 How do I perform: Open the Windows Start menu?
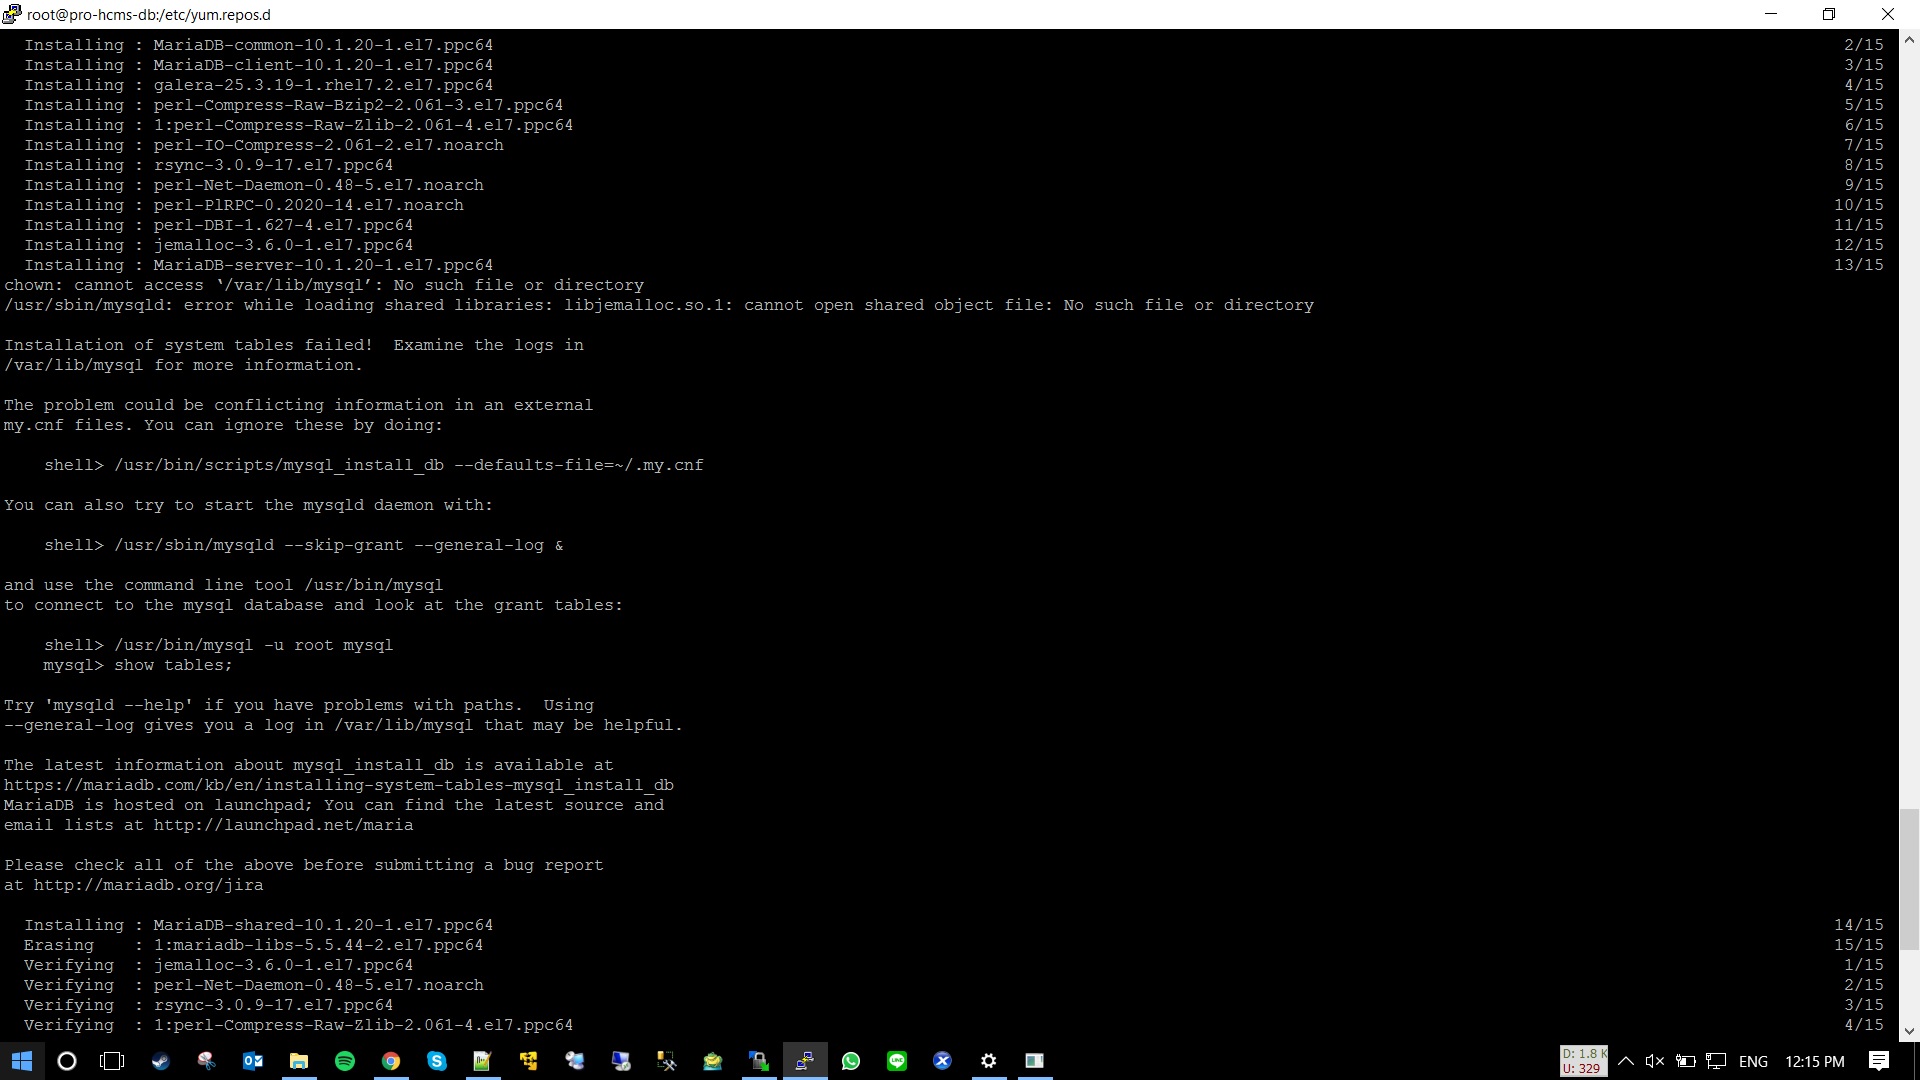22,1061
